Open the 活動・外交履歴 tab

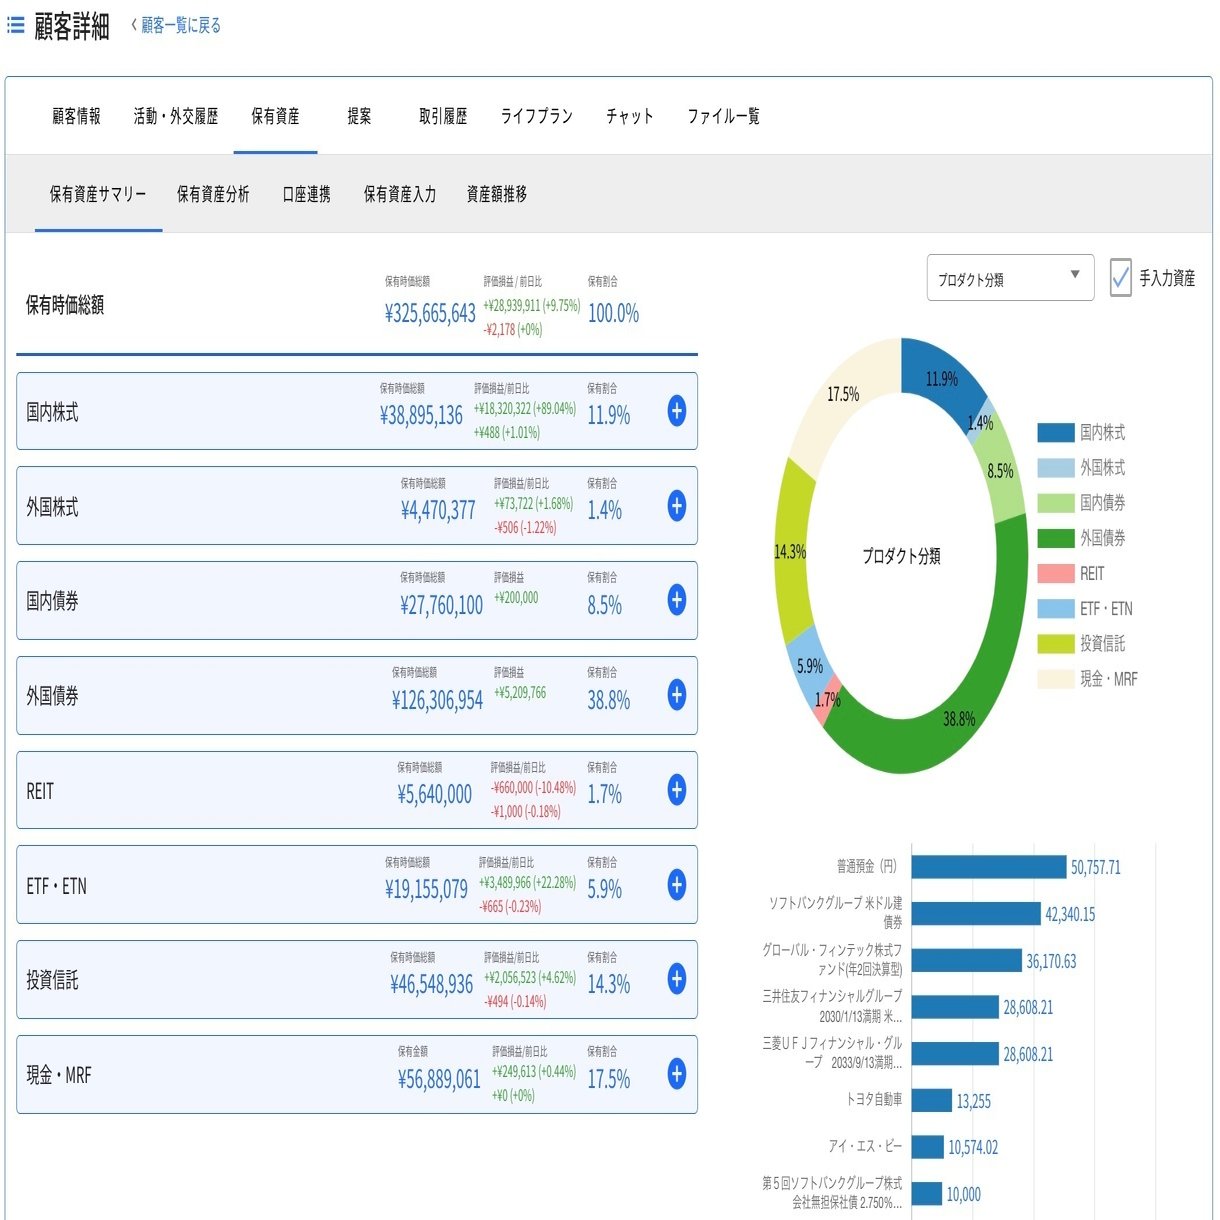tap(176, 116)
